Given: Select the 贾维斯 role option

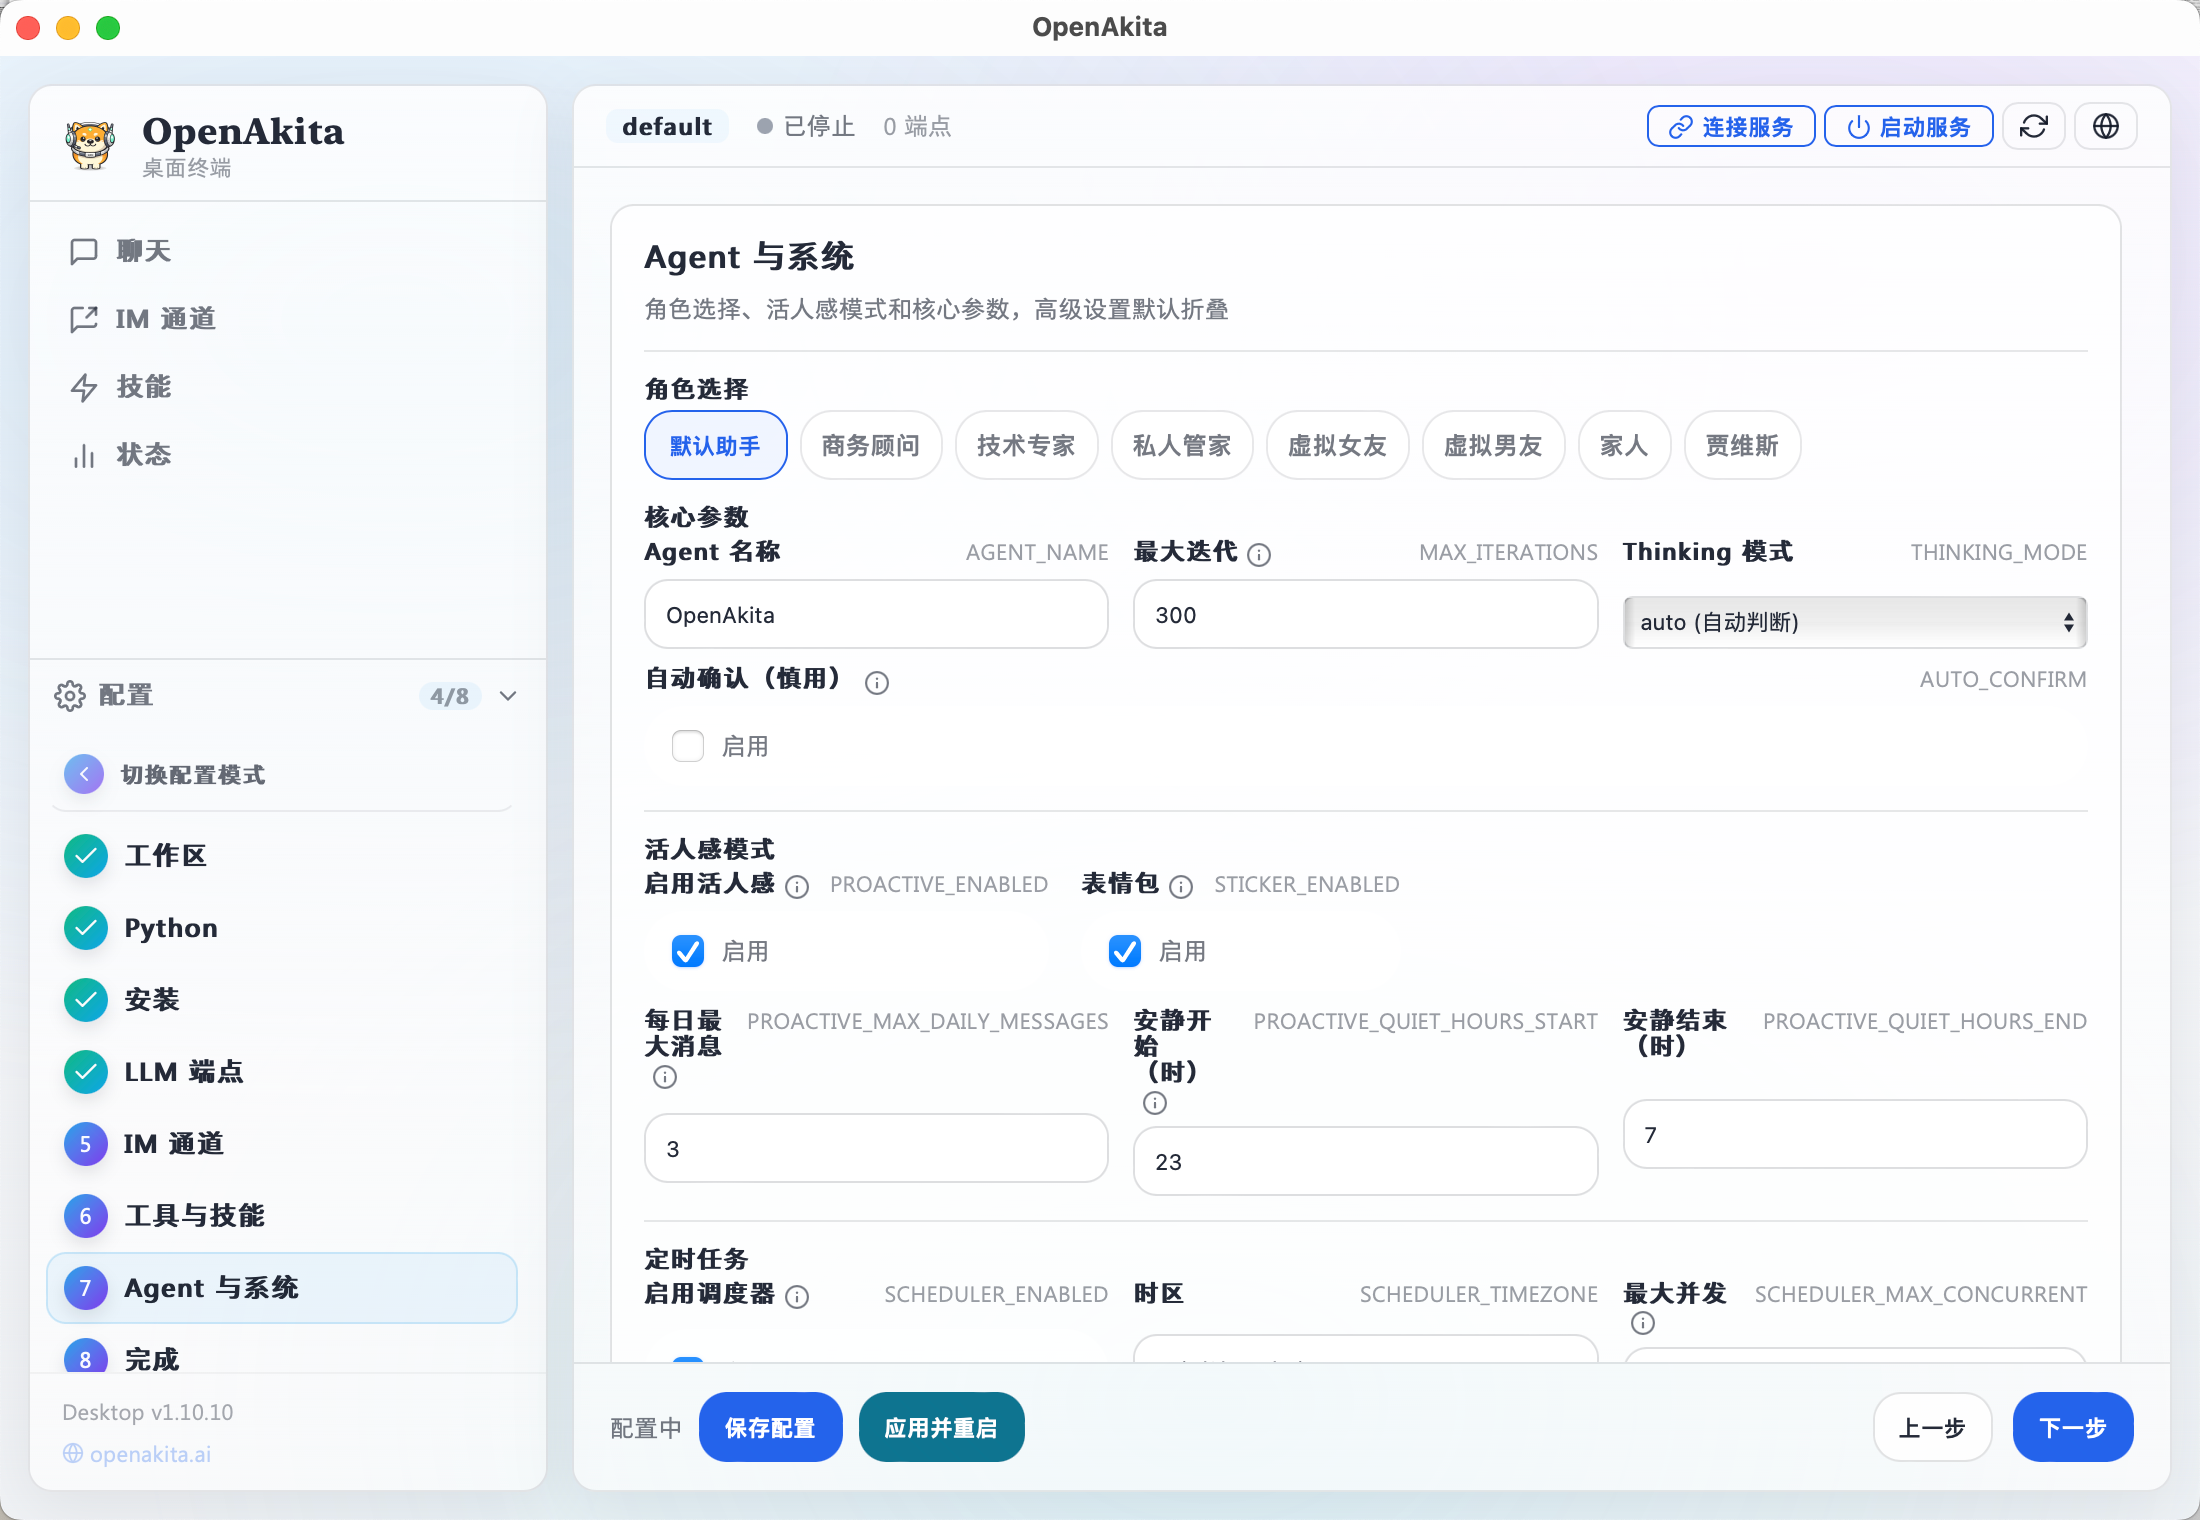Looking at the screenshot, I should (1742, 445).
